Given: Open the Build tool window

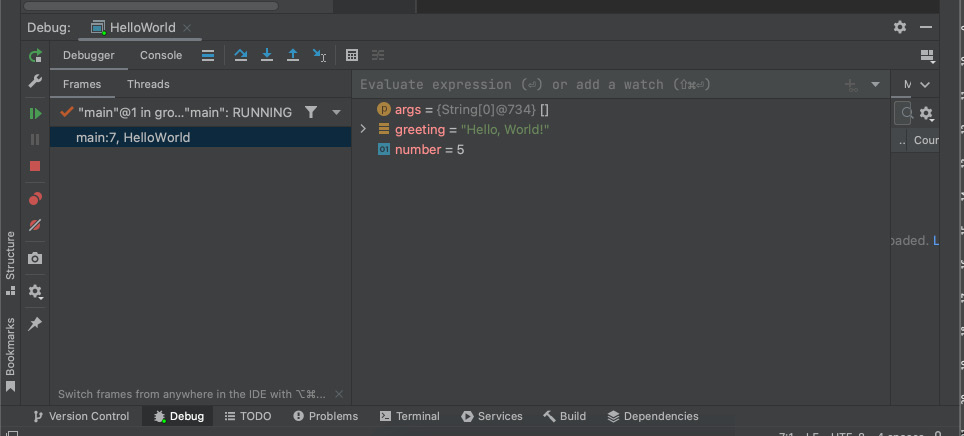Looking at the screenshot, I should click(564, 416).
